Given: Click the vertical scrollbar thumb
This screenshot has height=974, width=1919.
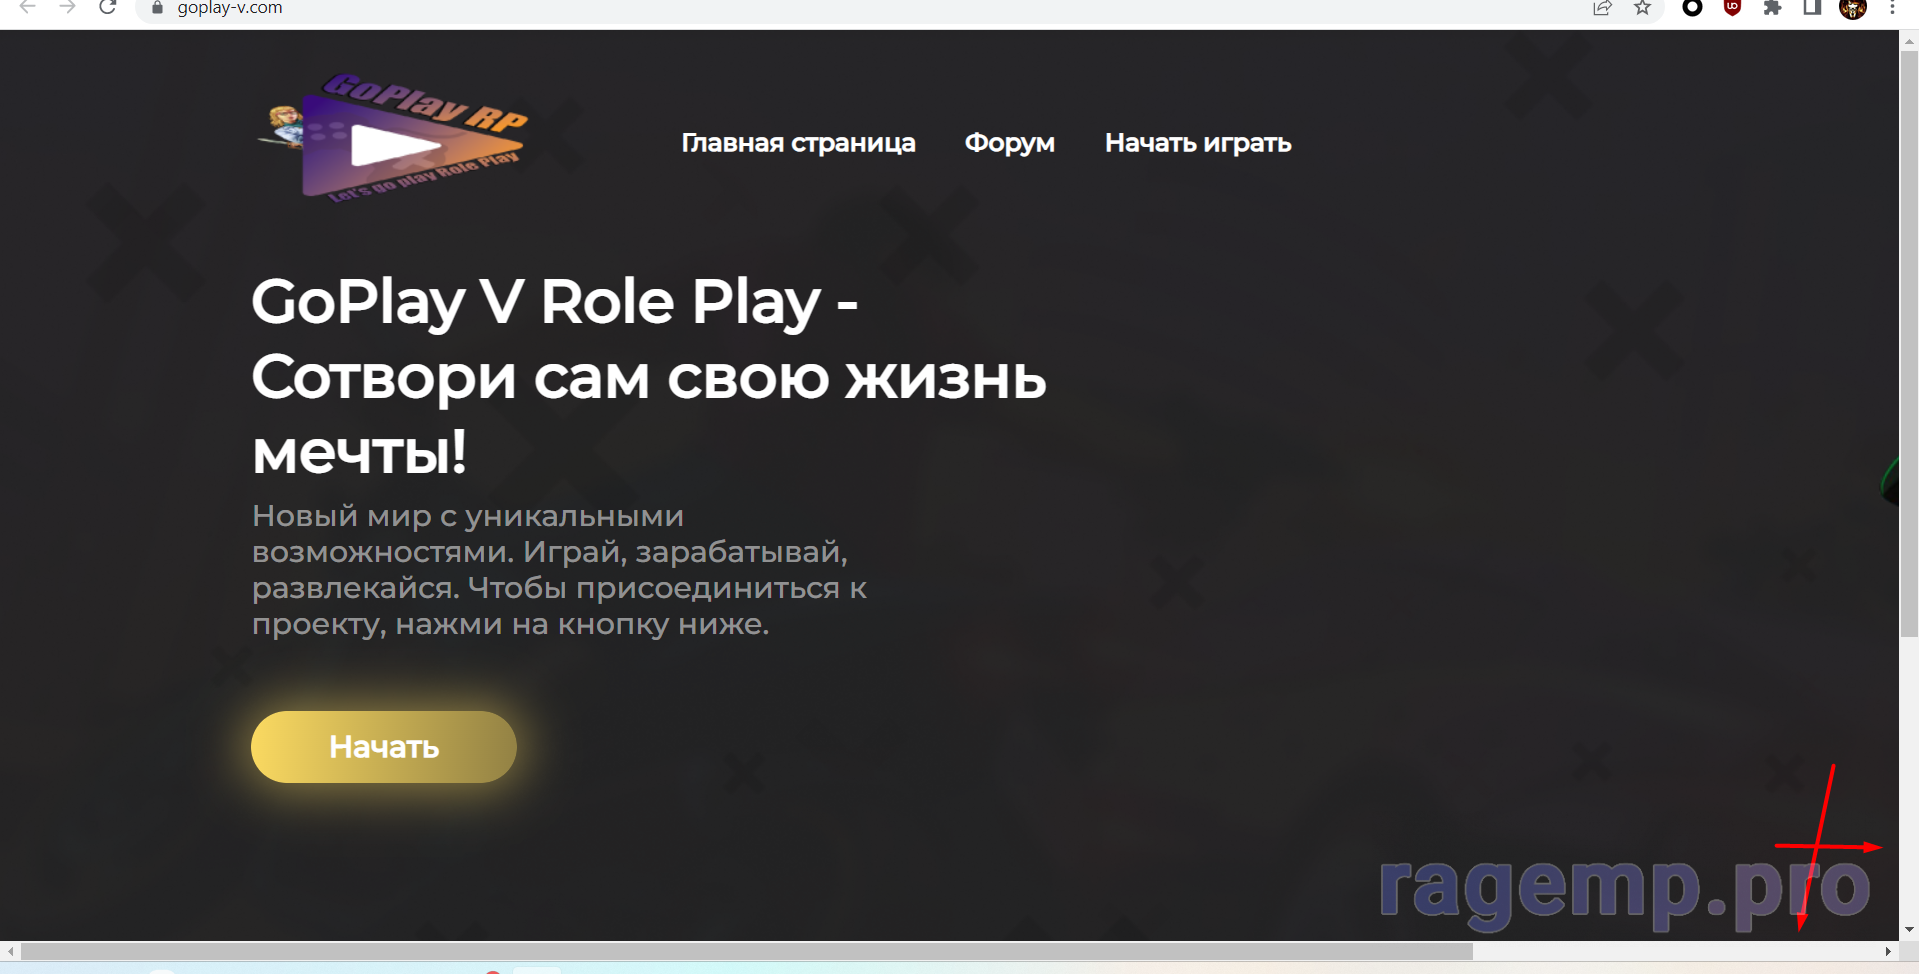Looking at the screenshot, I should point(1909,343).
